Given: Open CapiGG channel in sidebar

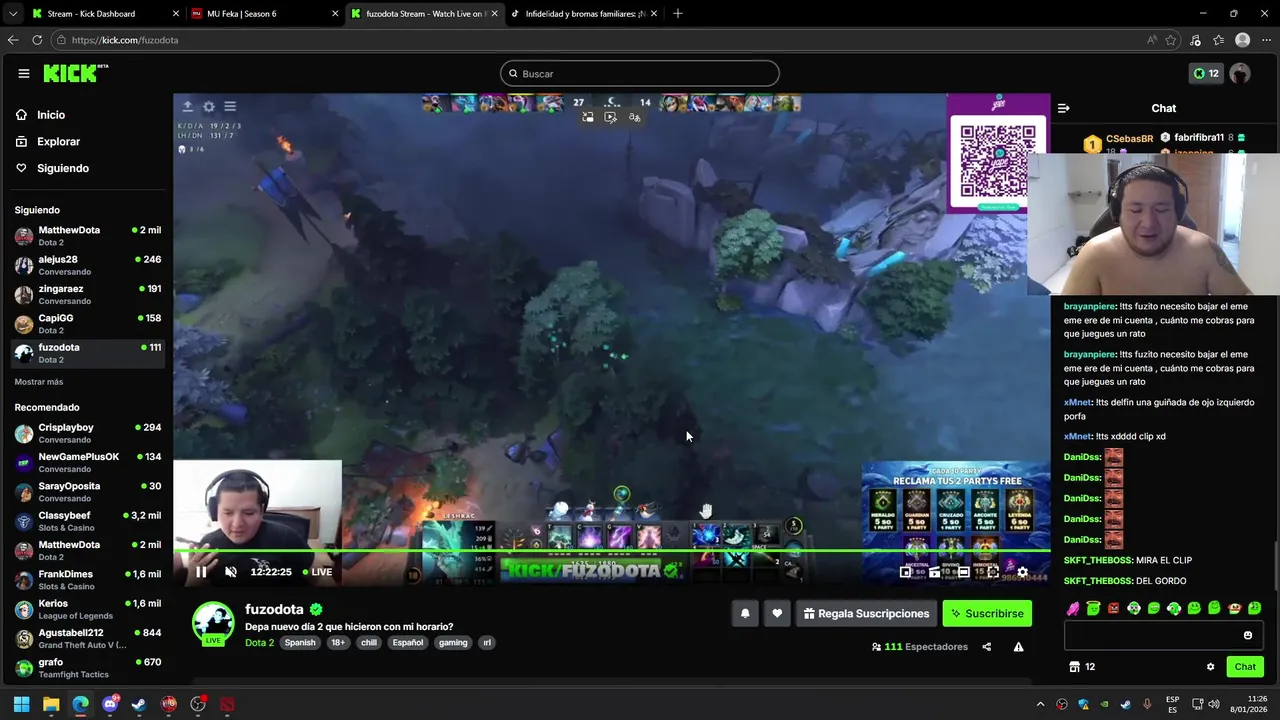Looking at the screenshot, I should pos(88,323).
